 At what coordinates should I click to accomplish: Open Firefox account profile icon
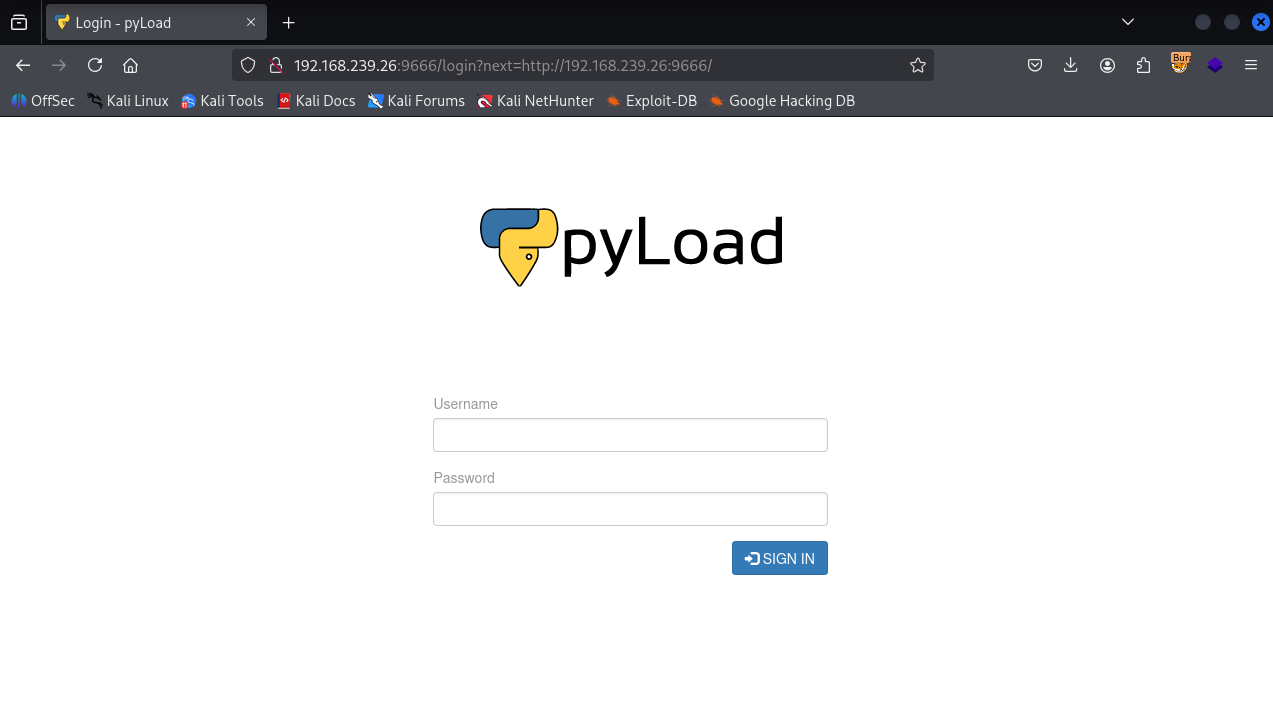1107,65
